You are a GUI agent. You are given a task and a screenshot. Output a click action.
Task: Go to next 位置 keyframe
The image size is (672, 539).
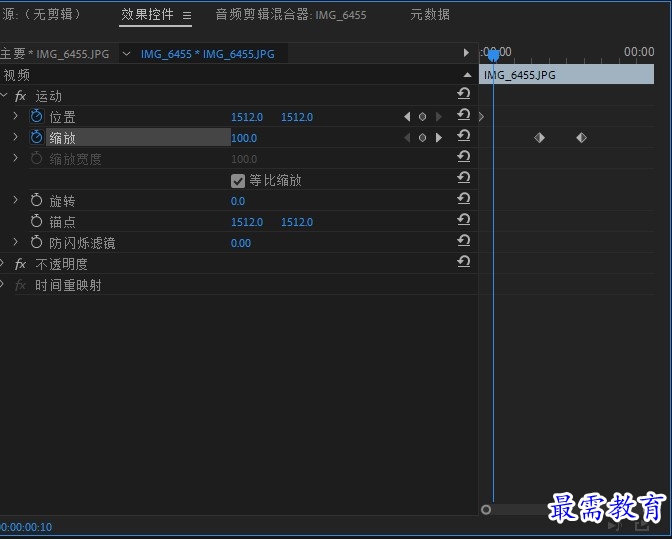pos(438,117)
